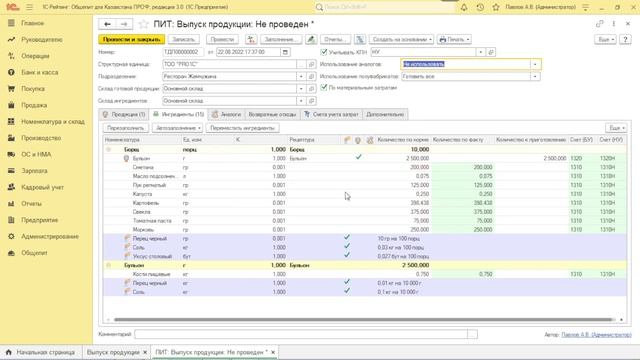The image size is (640, 360).
Task: Open Производство section in sidebar
Action: point(41,138)
